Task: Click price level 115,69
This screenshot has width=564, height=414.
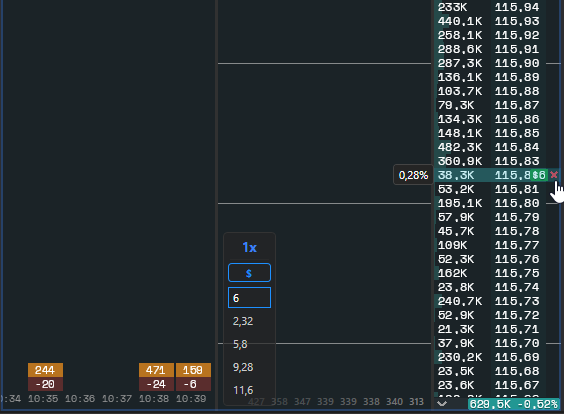Action: (517, 358)
